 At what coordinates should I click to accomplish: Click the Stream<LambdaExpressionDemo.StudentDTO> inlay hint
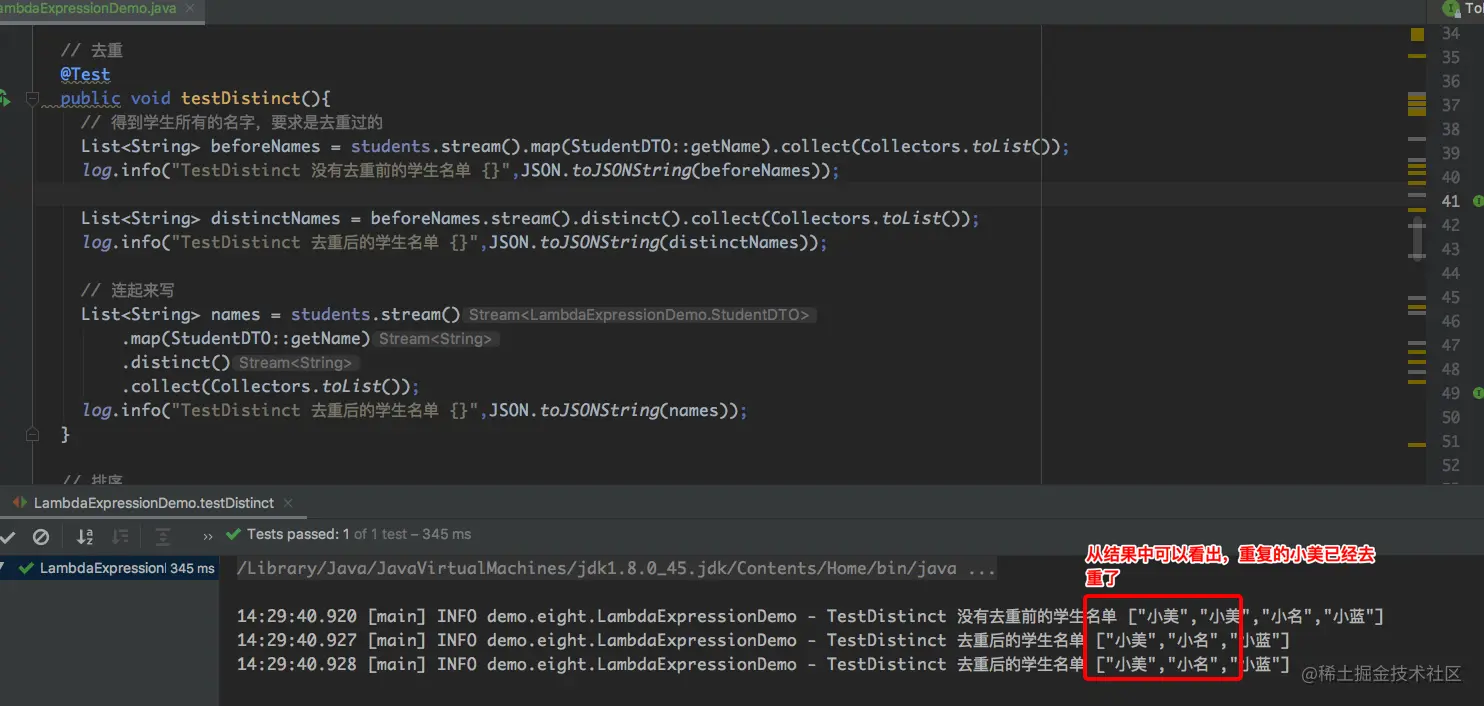click(640, 314)
